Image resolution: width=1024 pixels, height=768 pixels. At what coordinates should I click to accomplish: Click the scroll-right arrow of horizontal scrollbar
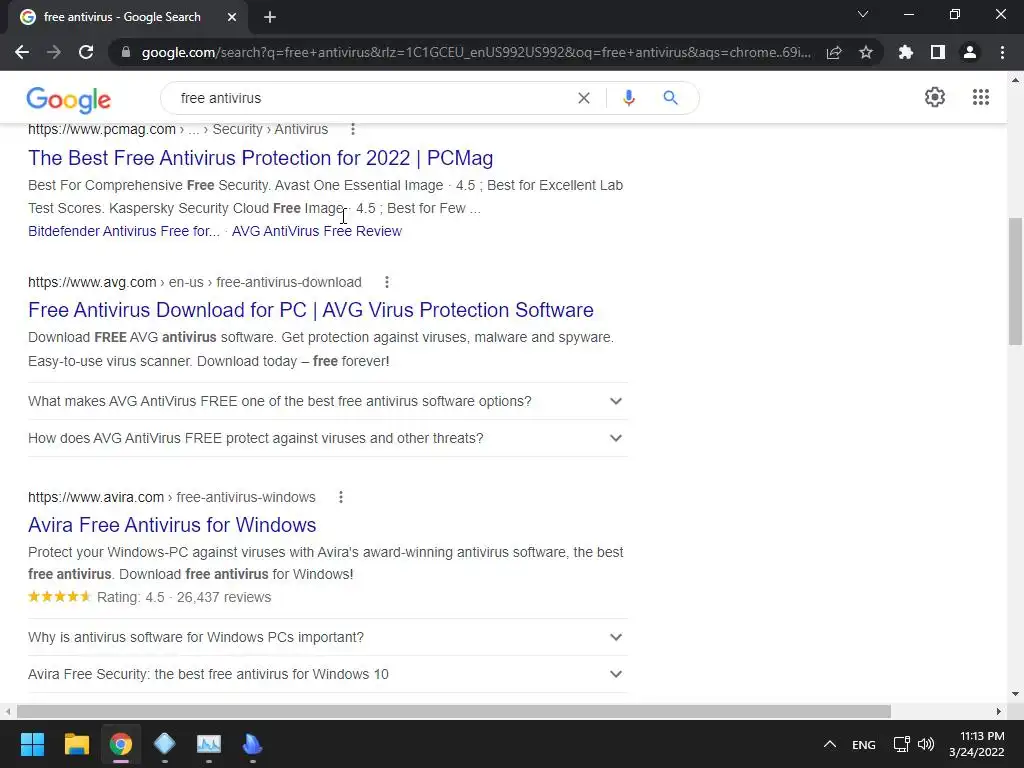tap(999, 711)
